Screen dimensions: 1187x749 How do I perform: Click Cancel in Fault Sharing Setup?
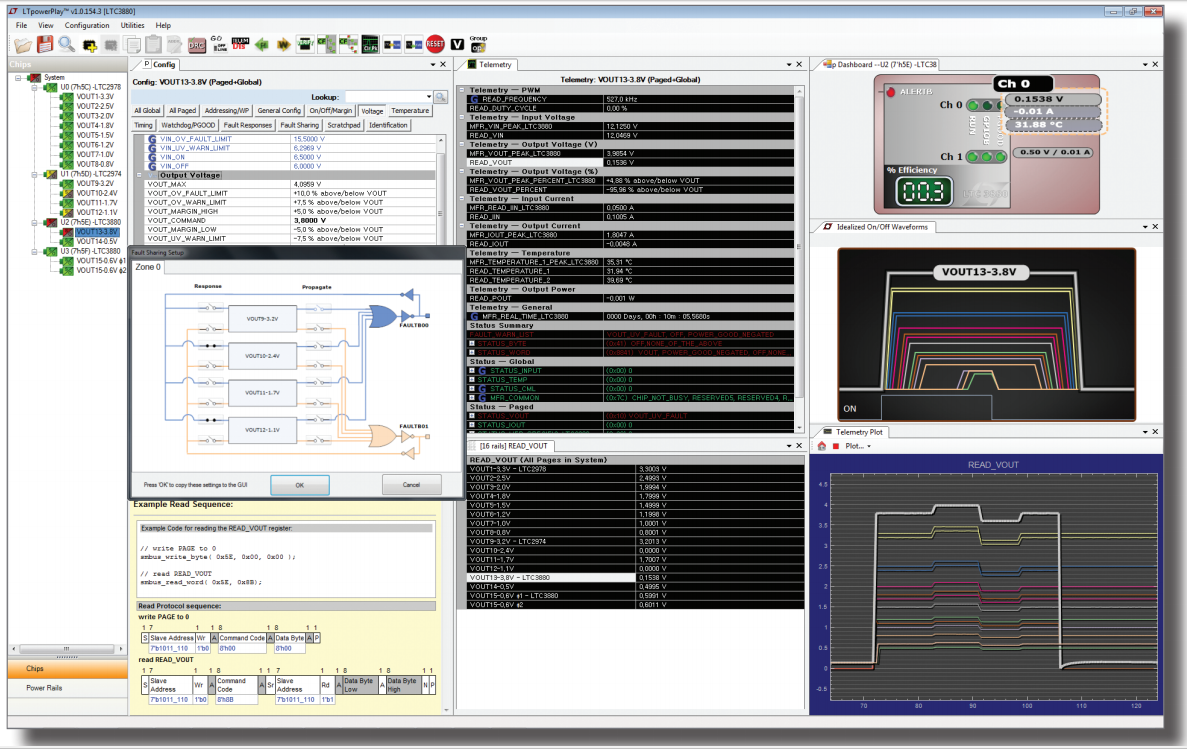[x=411, y=484]
